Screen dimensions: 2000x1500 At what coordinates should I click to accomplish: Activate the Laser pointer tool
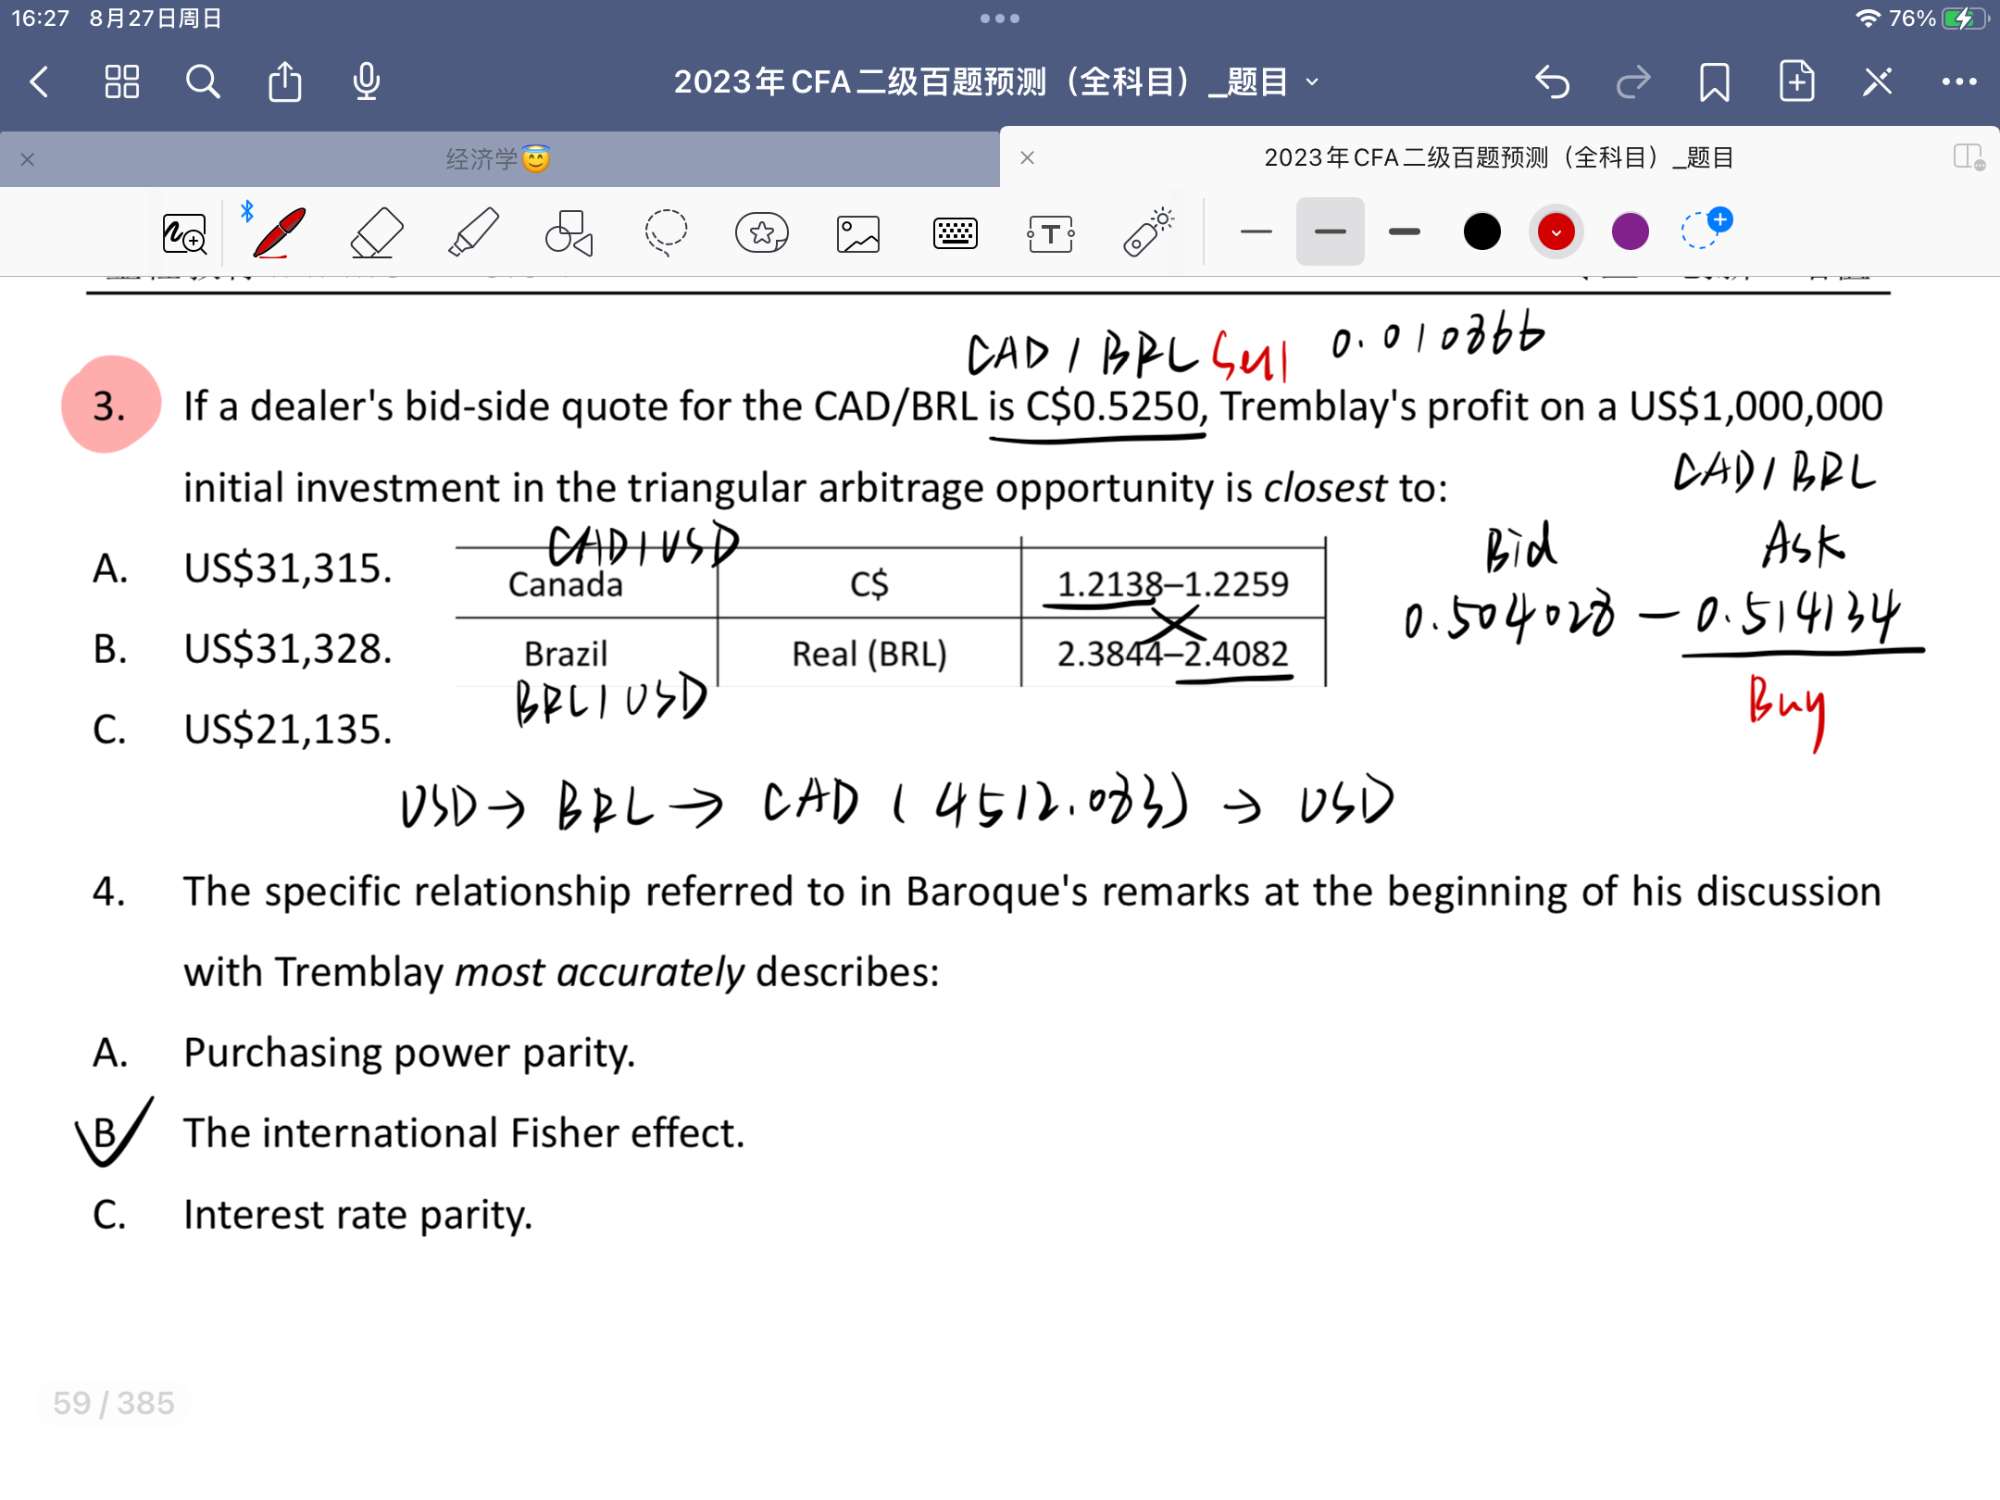[1147, 233]
